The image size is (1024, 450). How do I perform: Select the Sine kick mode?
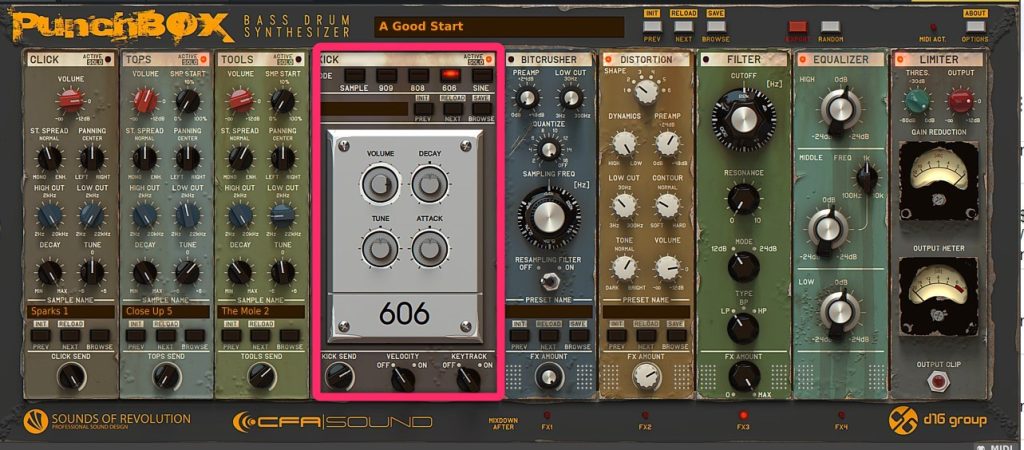pyautogui.click(x=482, y=75)
